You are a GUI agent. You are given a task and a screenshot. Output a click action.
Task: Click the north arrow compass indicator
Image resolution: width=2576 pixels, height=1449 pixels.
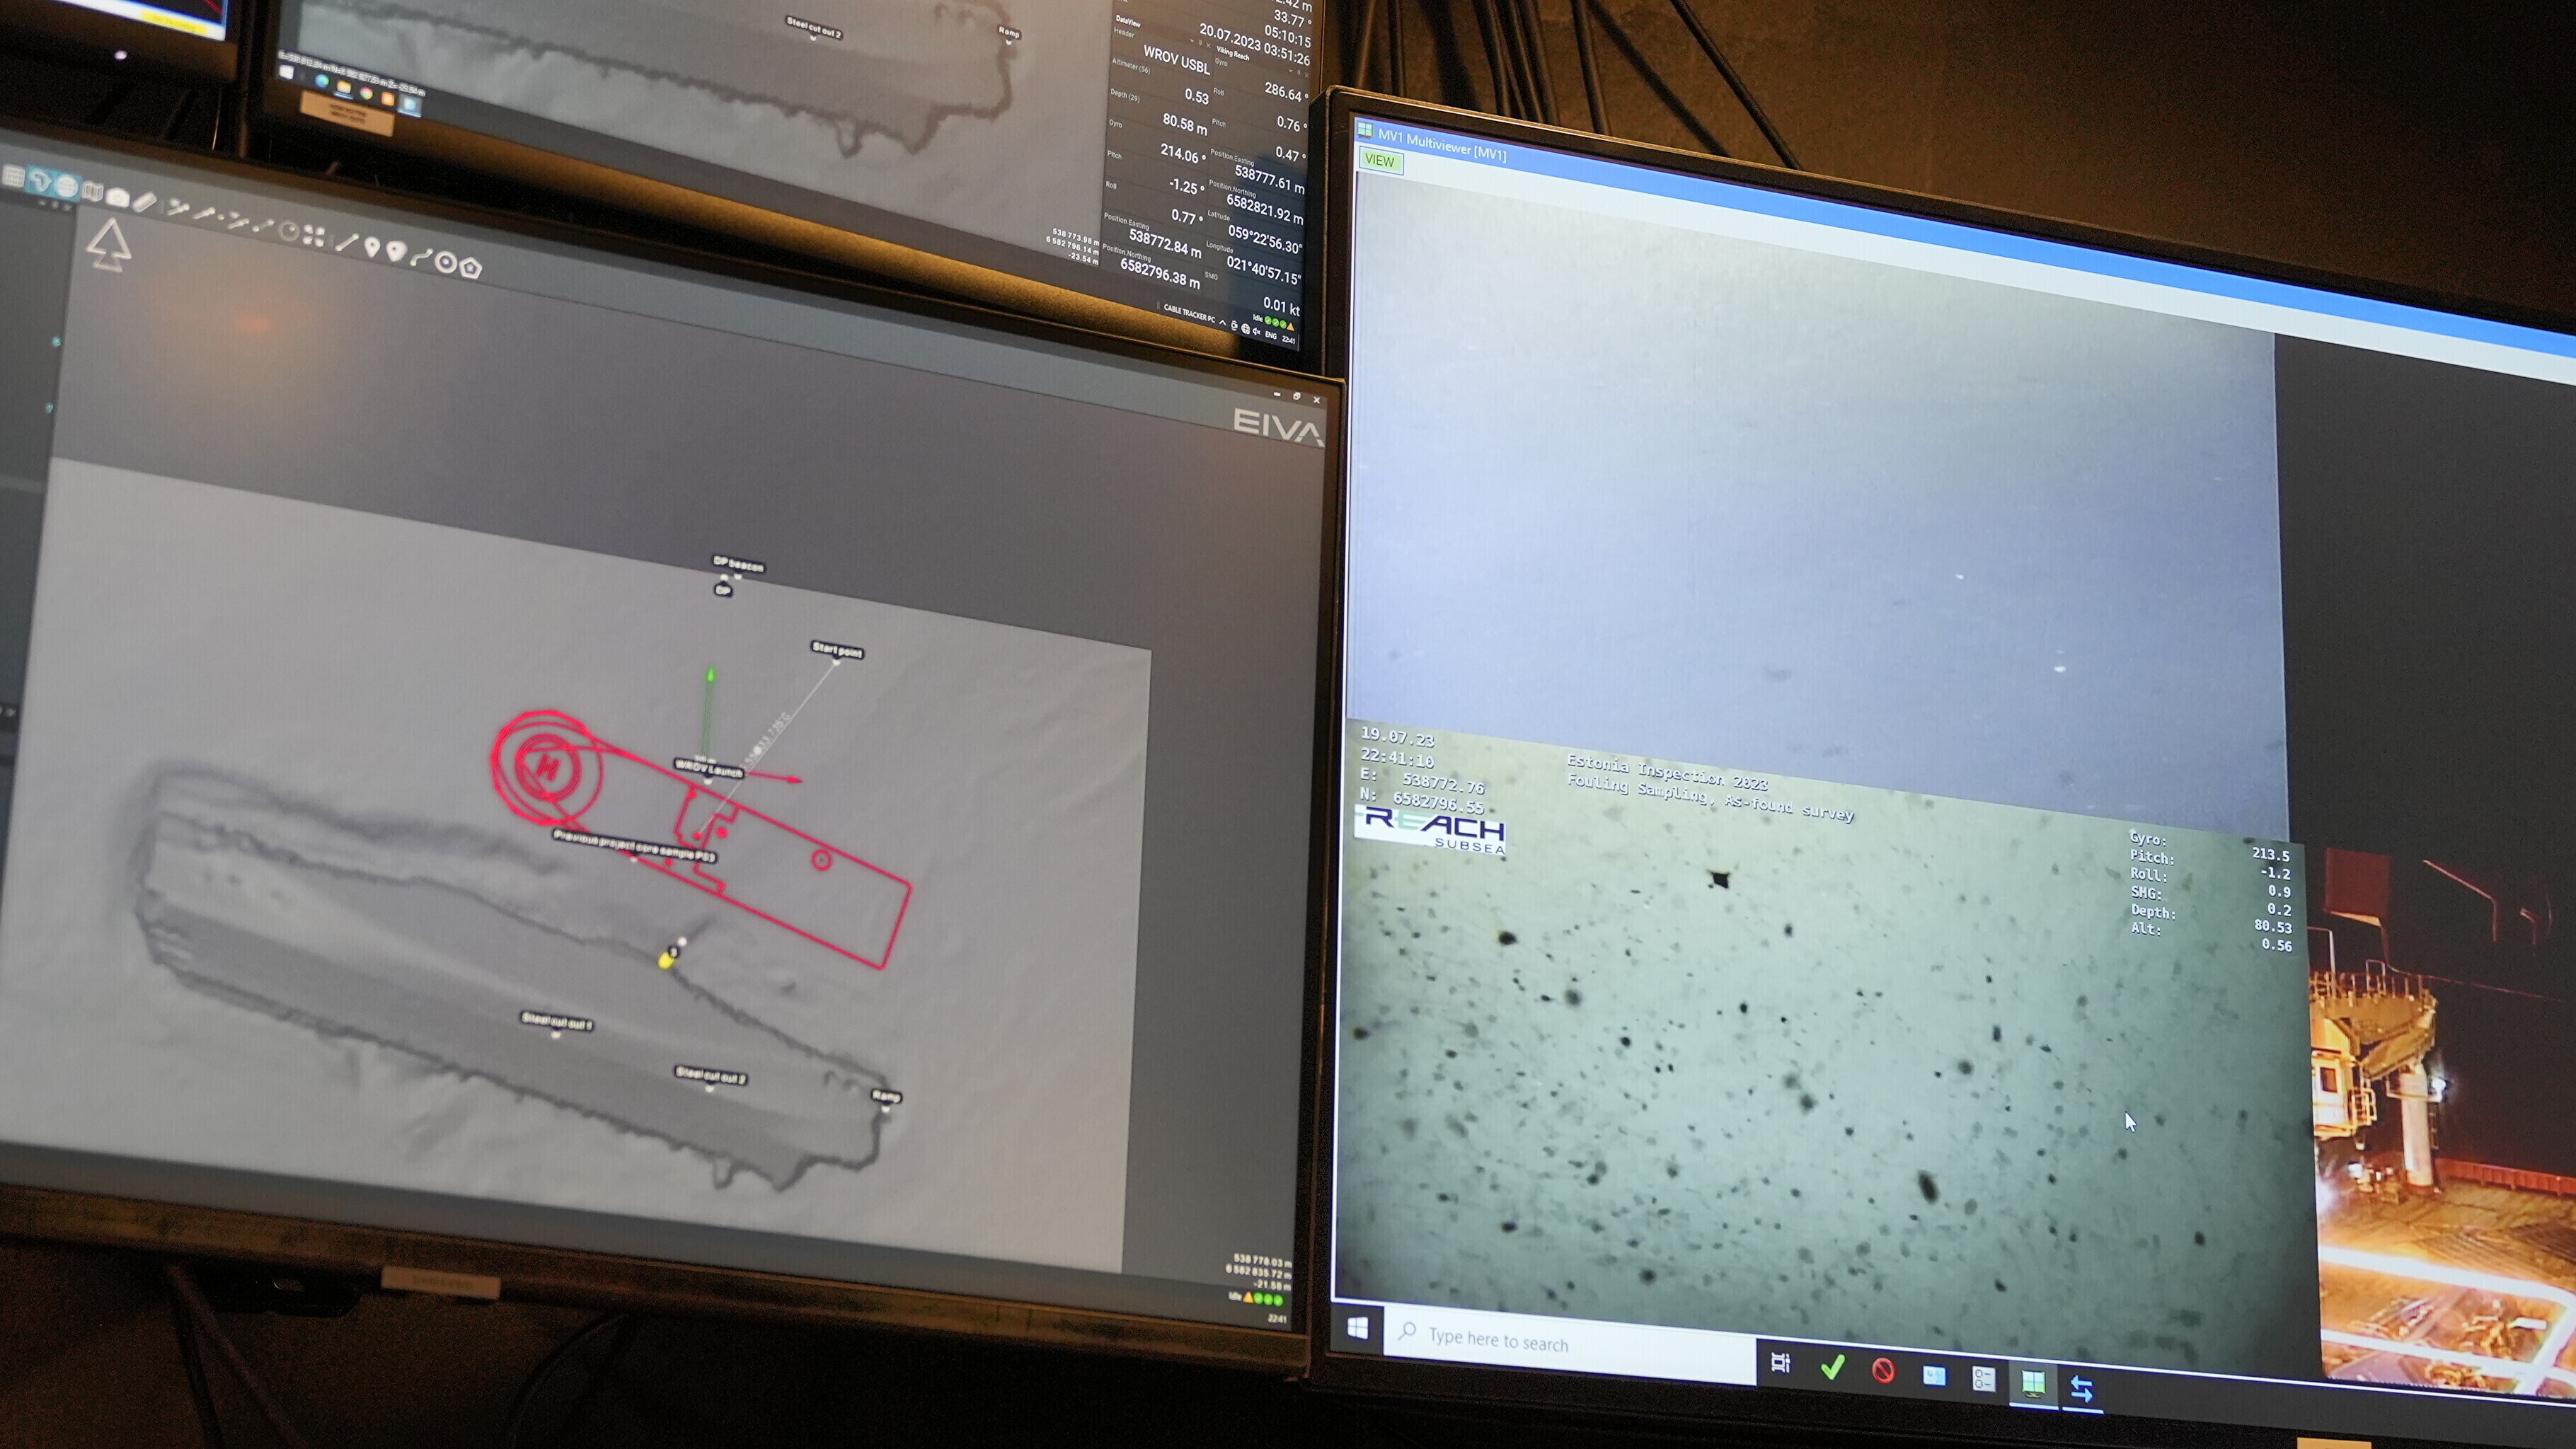pyautogui.click(x=108, y=245)
